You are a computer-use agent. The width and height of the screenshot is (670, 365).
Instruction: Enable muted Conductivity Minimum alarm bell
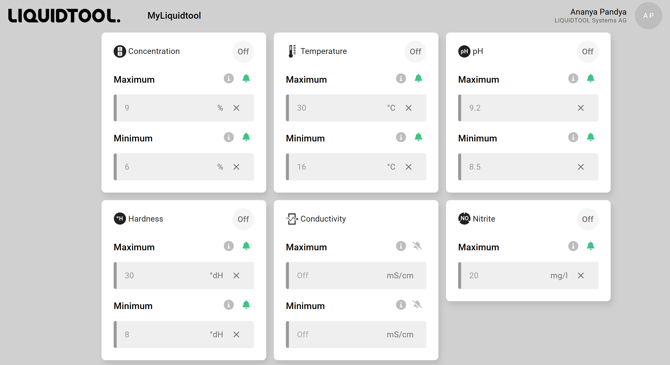coord(417,304)
